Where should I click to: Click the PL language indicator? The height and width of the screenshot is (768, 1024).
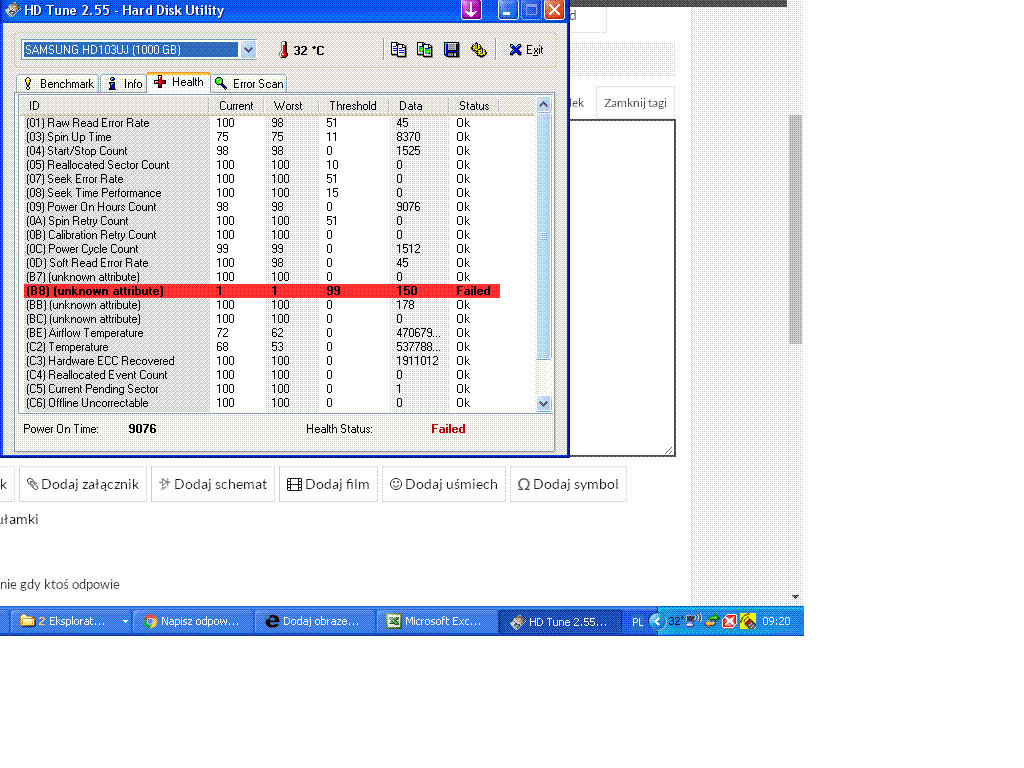pyautogui.click(x=637, y=622)
